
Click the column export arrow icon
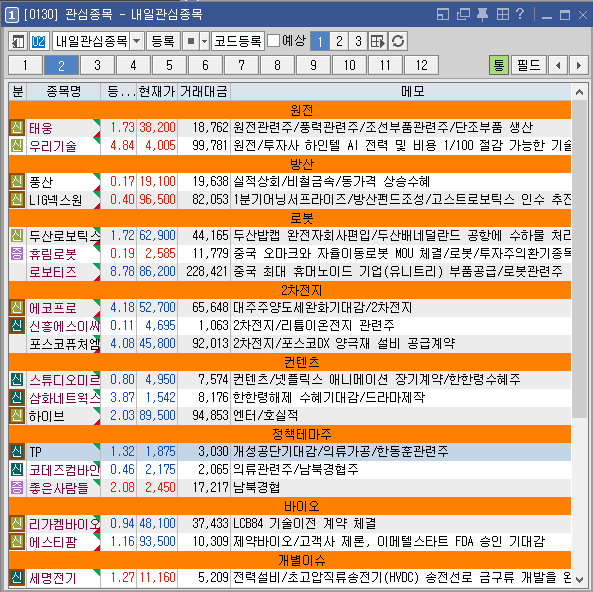377,41
